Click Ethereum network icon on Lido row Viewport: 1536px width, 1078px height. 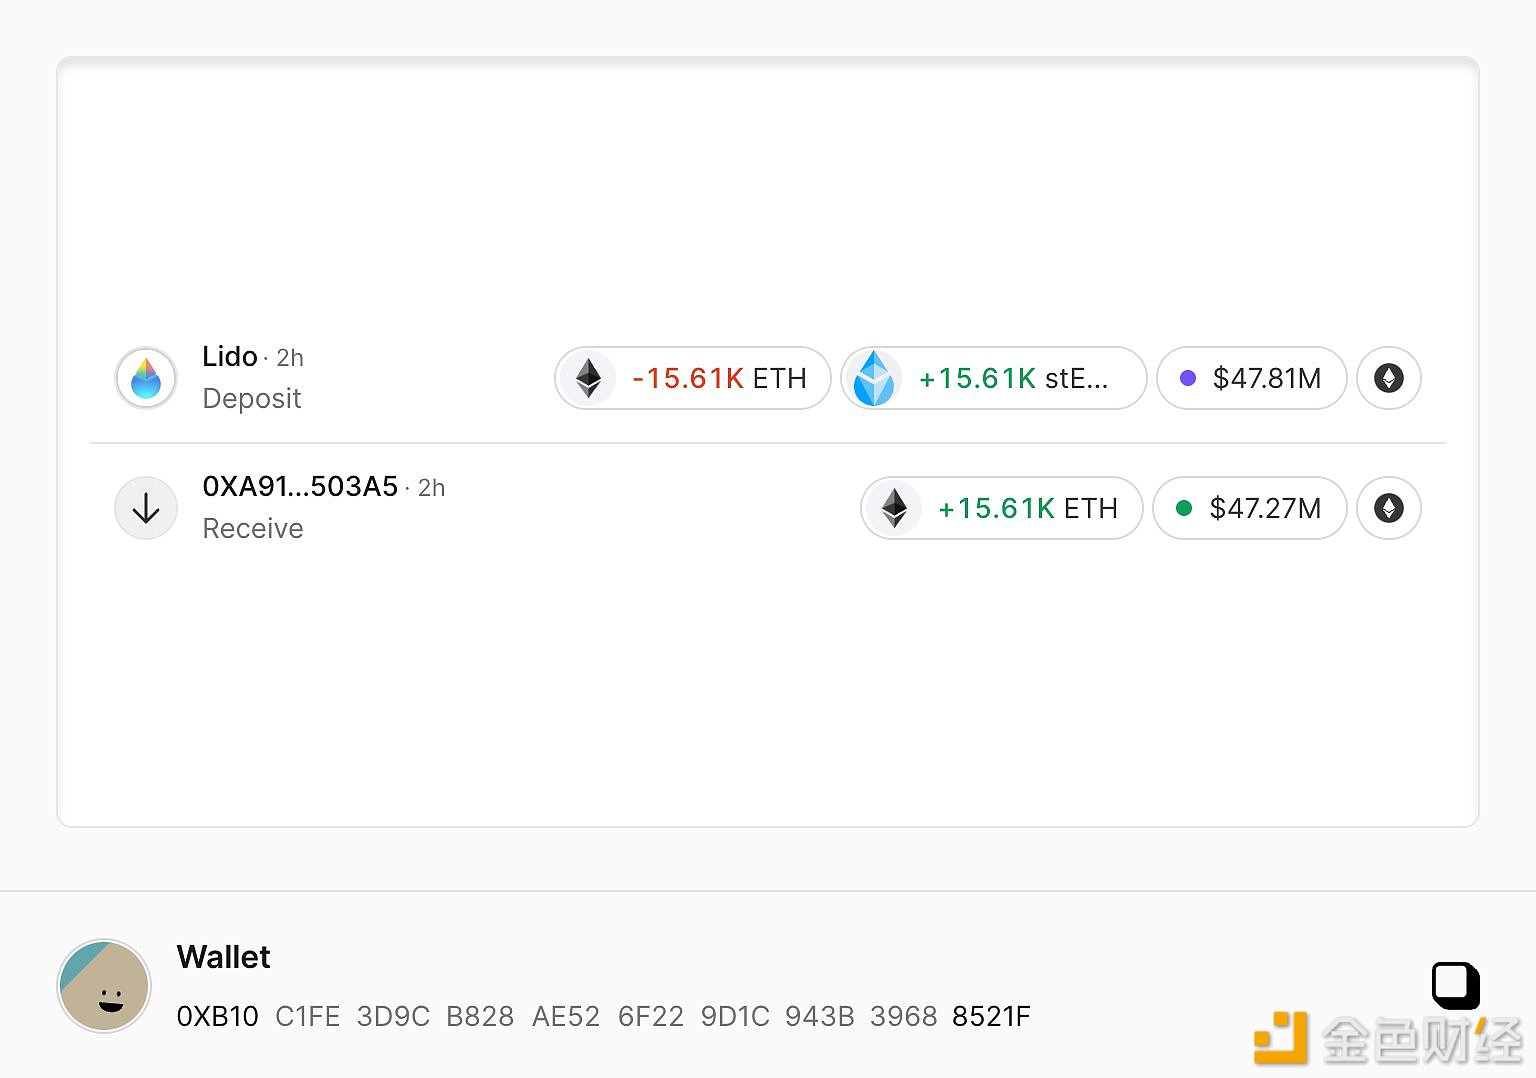click(1388, 378)
